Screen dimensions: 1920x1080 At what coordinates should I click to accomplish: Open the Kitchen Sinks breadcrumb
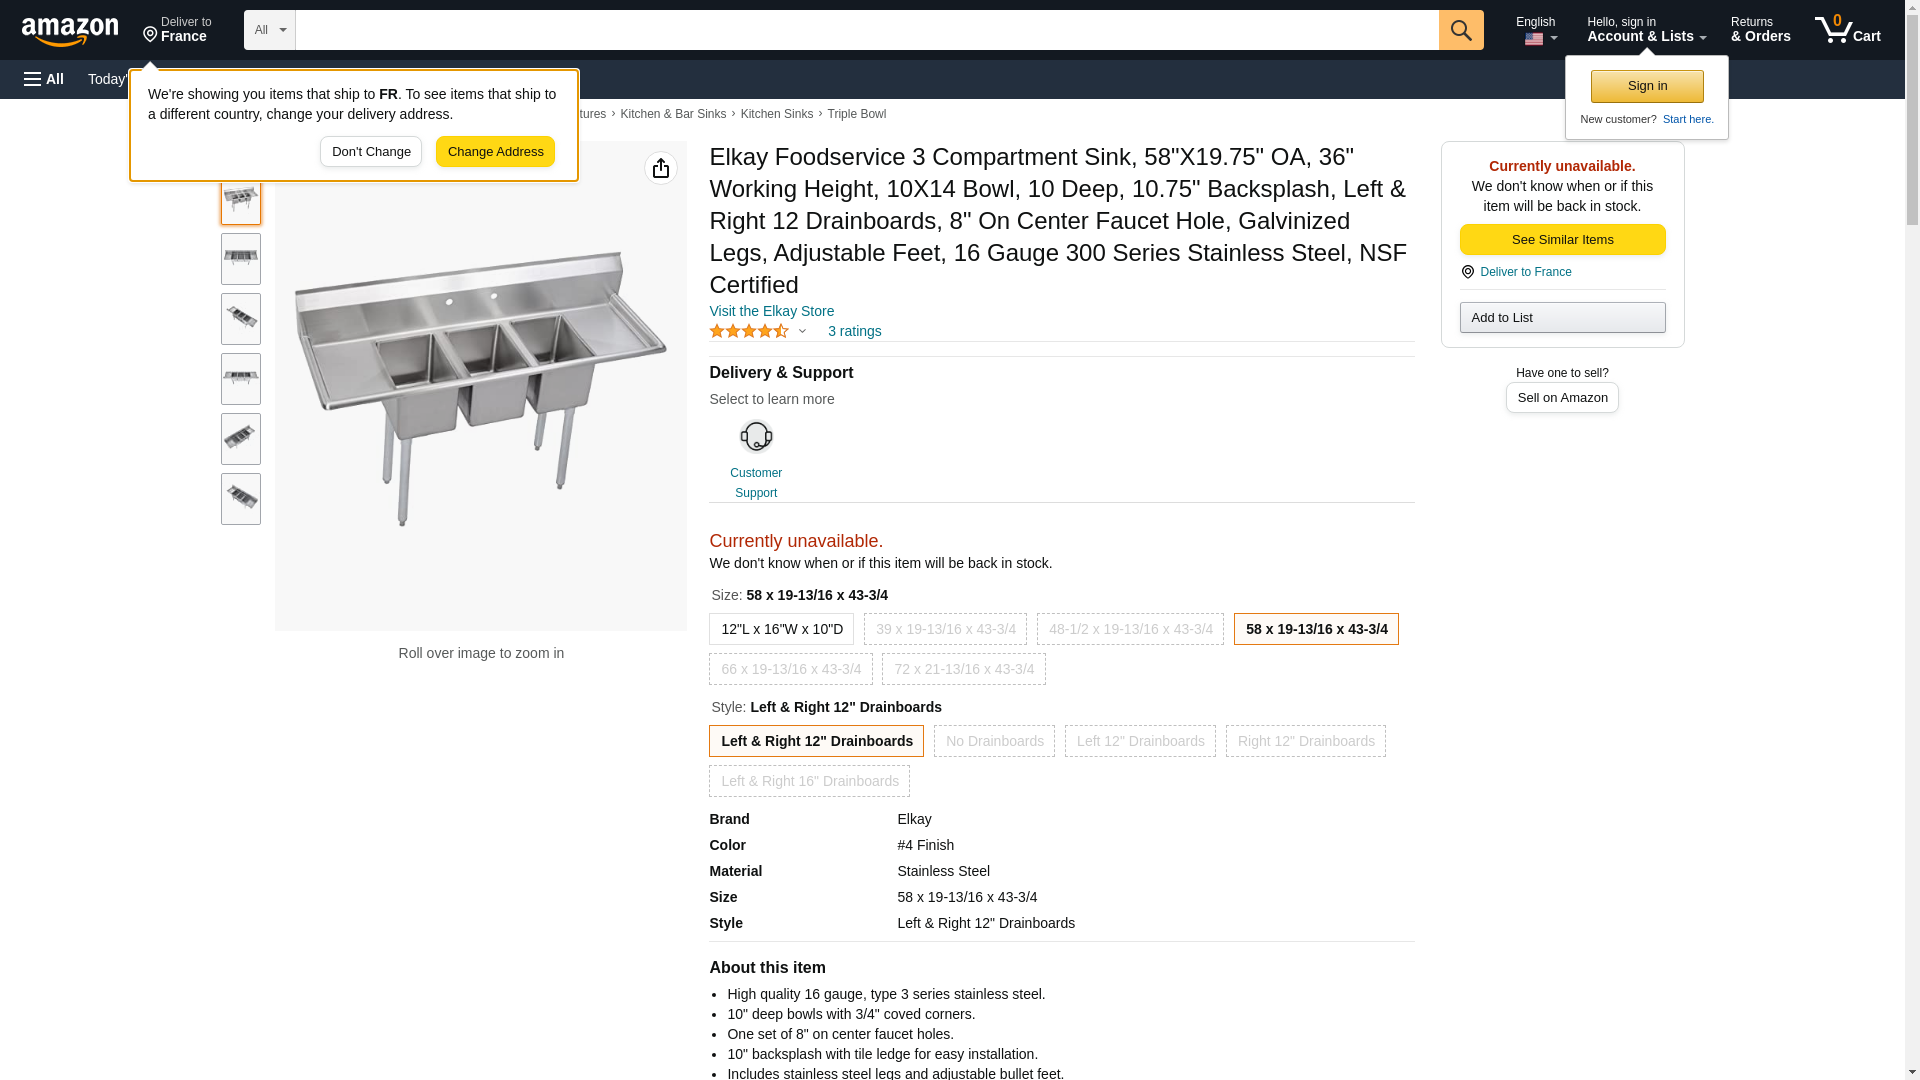tap(776, 114)
